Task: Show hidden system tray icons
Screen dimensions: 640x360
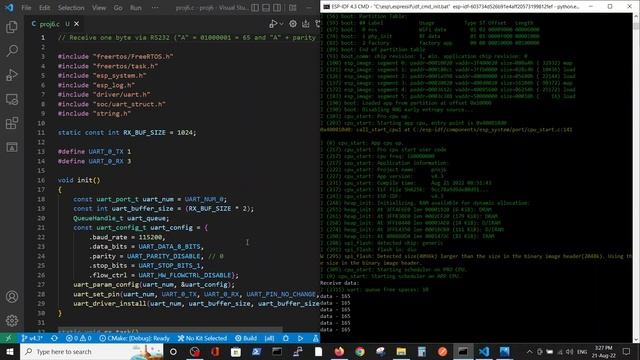Action: click(529, 352)
